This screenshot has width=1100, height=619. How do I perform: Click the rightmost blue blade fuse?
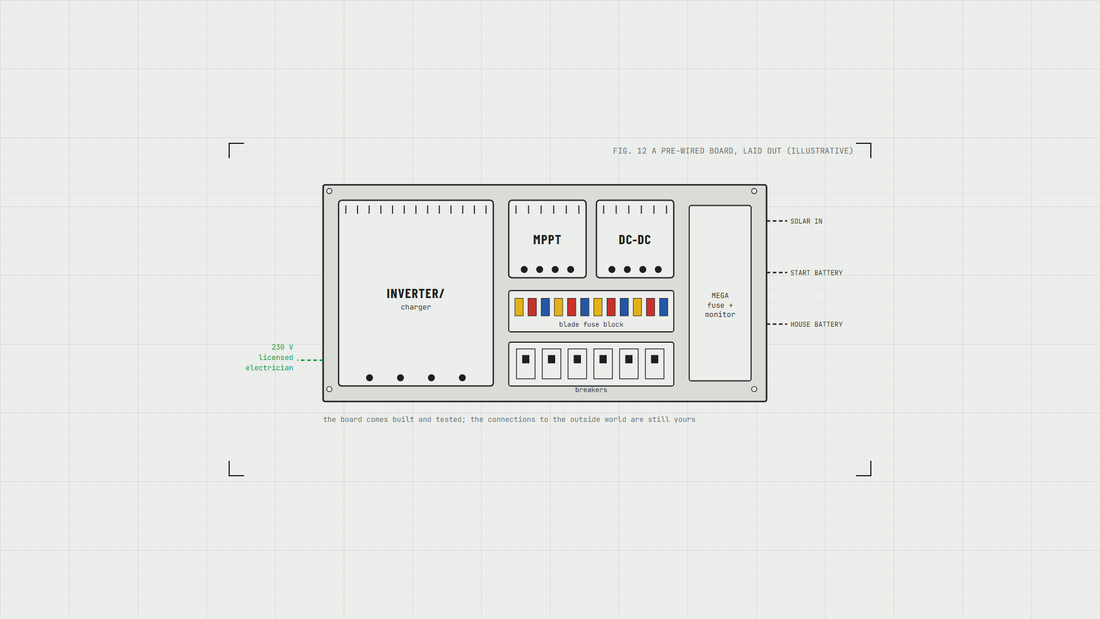664,307
